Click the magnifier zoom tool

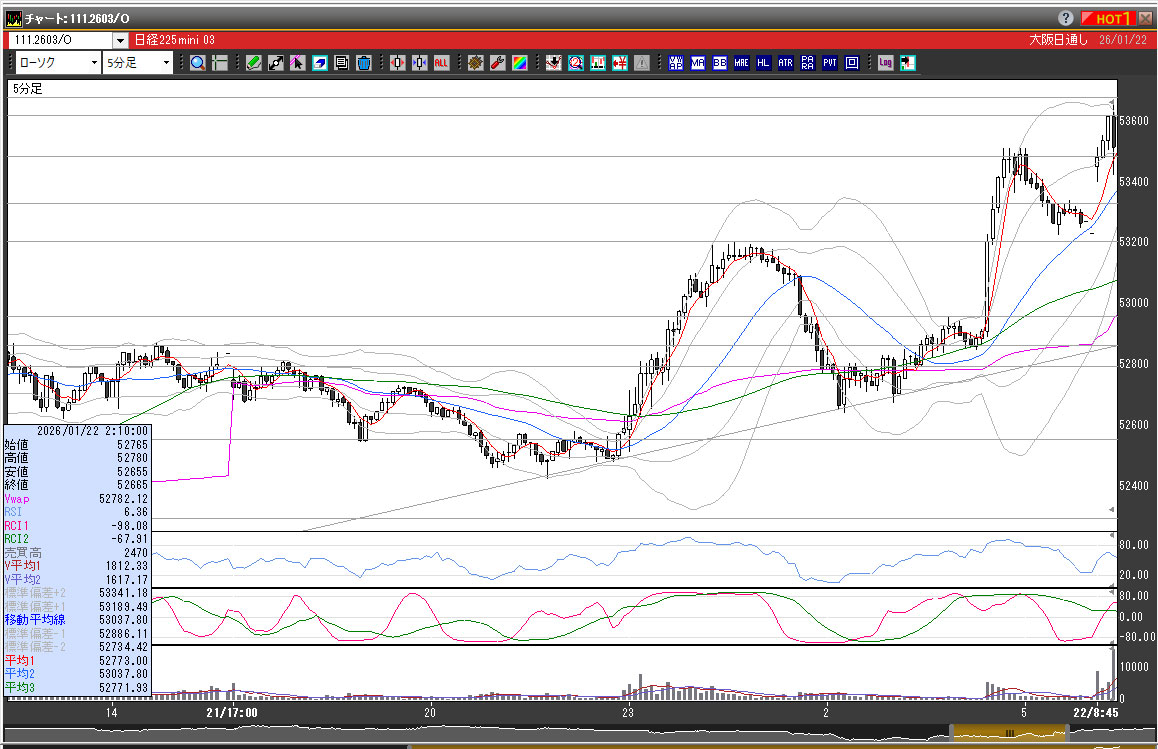pyautogui.click(x=197, y=63)
